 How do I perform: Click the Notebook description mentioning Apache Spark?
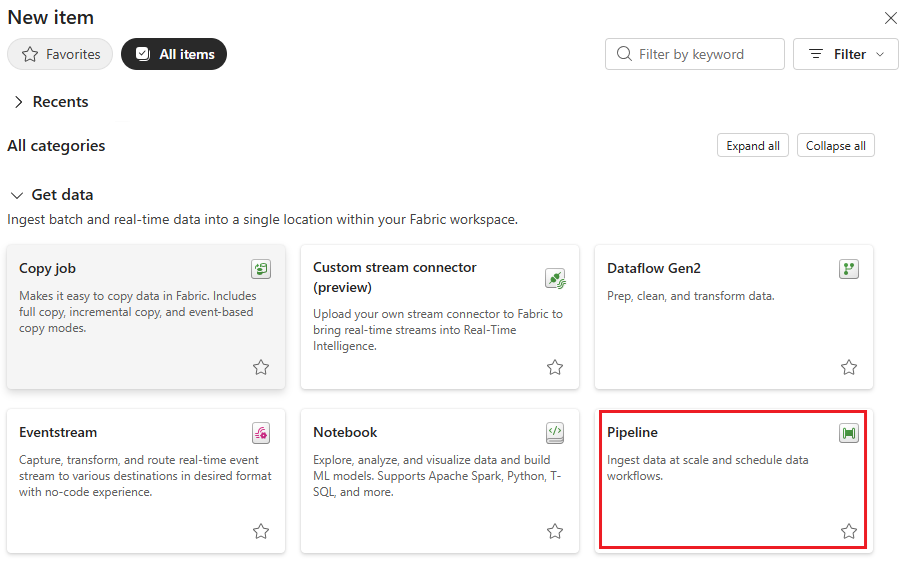[437, 476]
